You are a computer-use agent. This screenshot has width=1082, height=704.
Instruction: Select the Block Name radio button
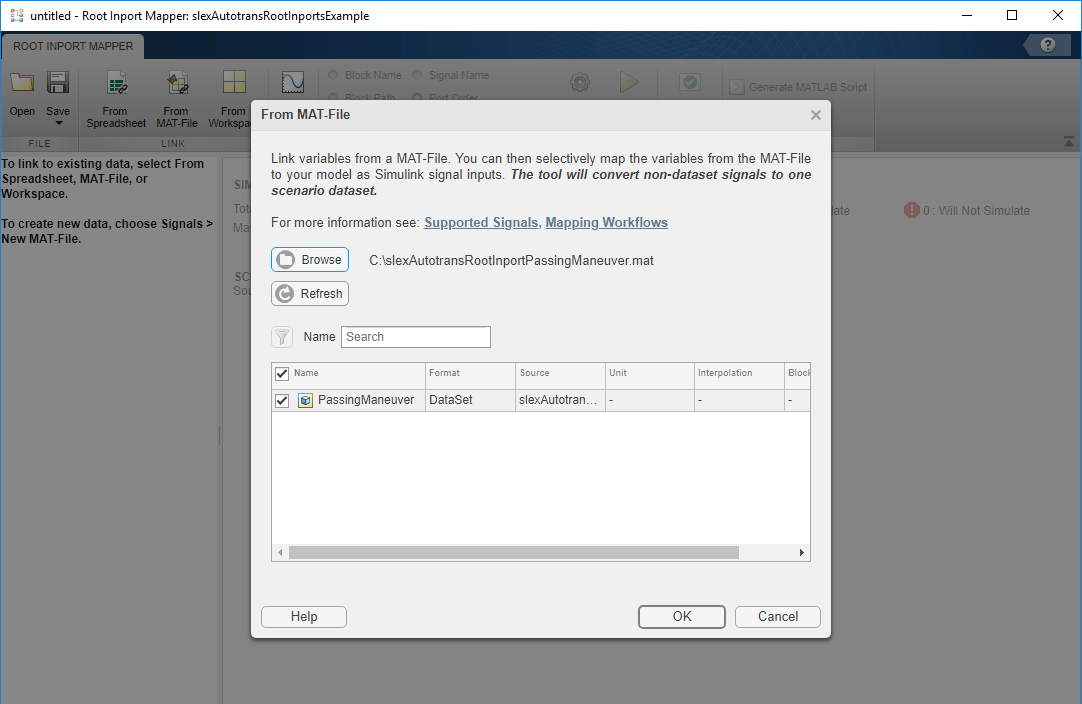pos(333,75)
